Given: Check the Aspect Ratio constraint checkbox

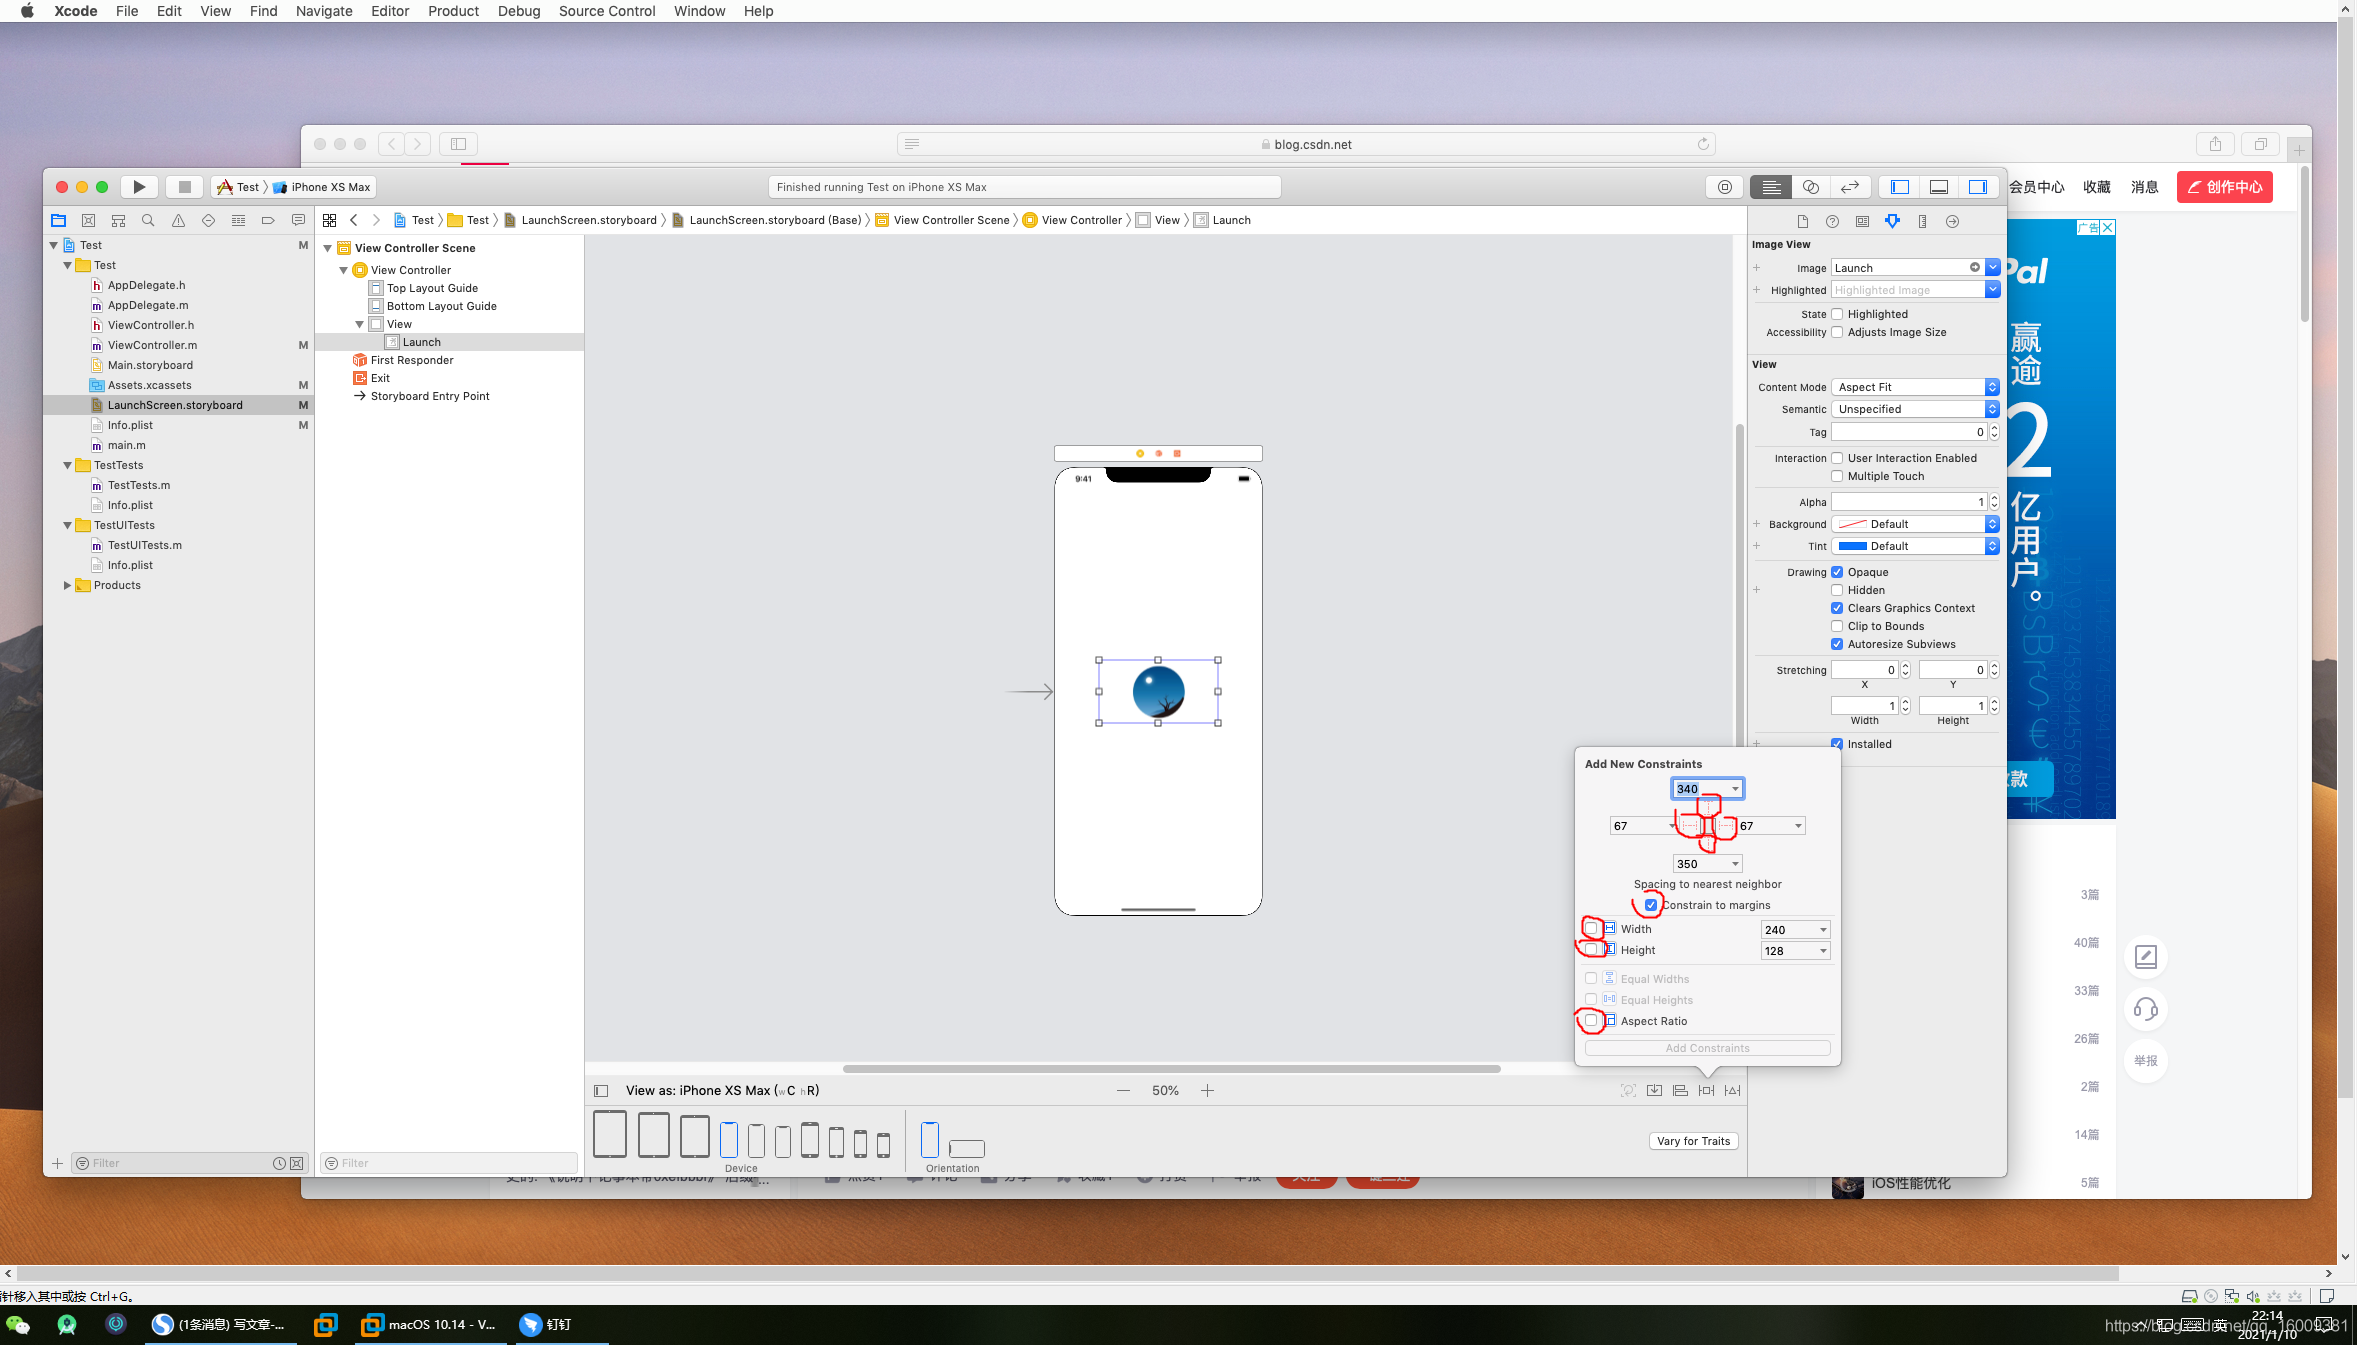Looking at the screenshot, I should point(1591,1021).
